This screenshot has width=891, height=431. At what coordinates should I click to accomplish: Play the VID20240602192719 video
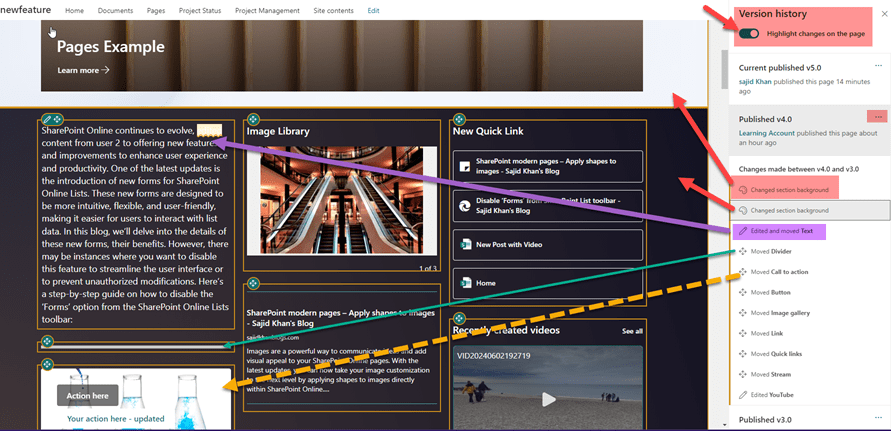coord(548,399)
